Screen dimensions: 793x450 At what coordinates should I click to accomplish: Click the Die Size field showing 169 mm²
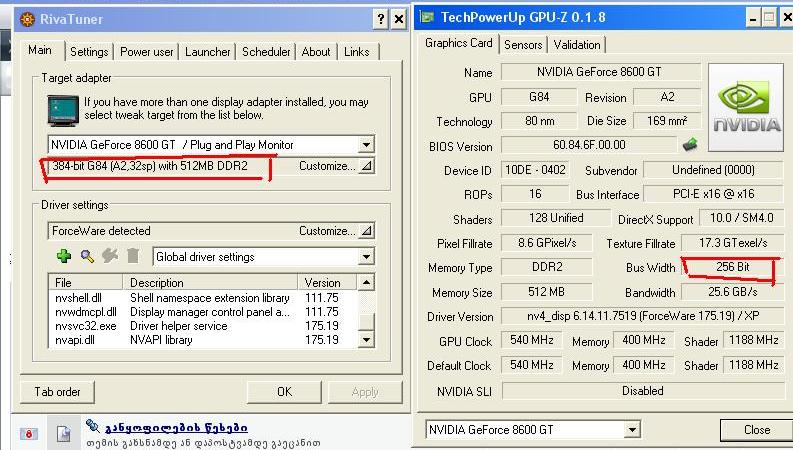(667, 121)
